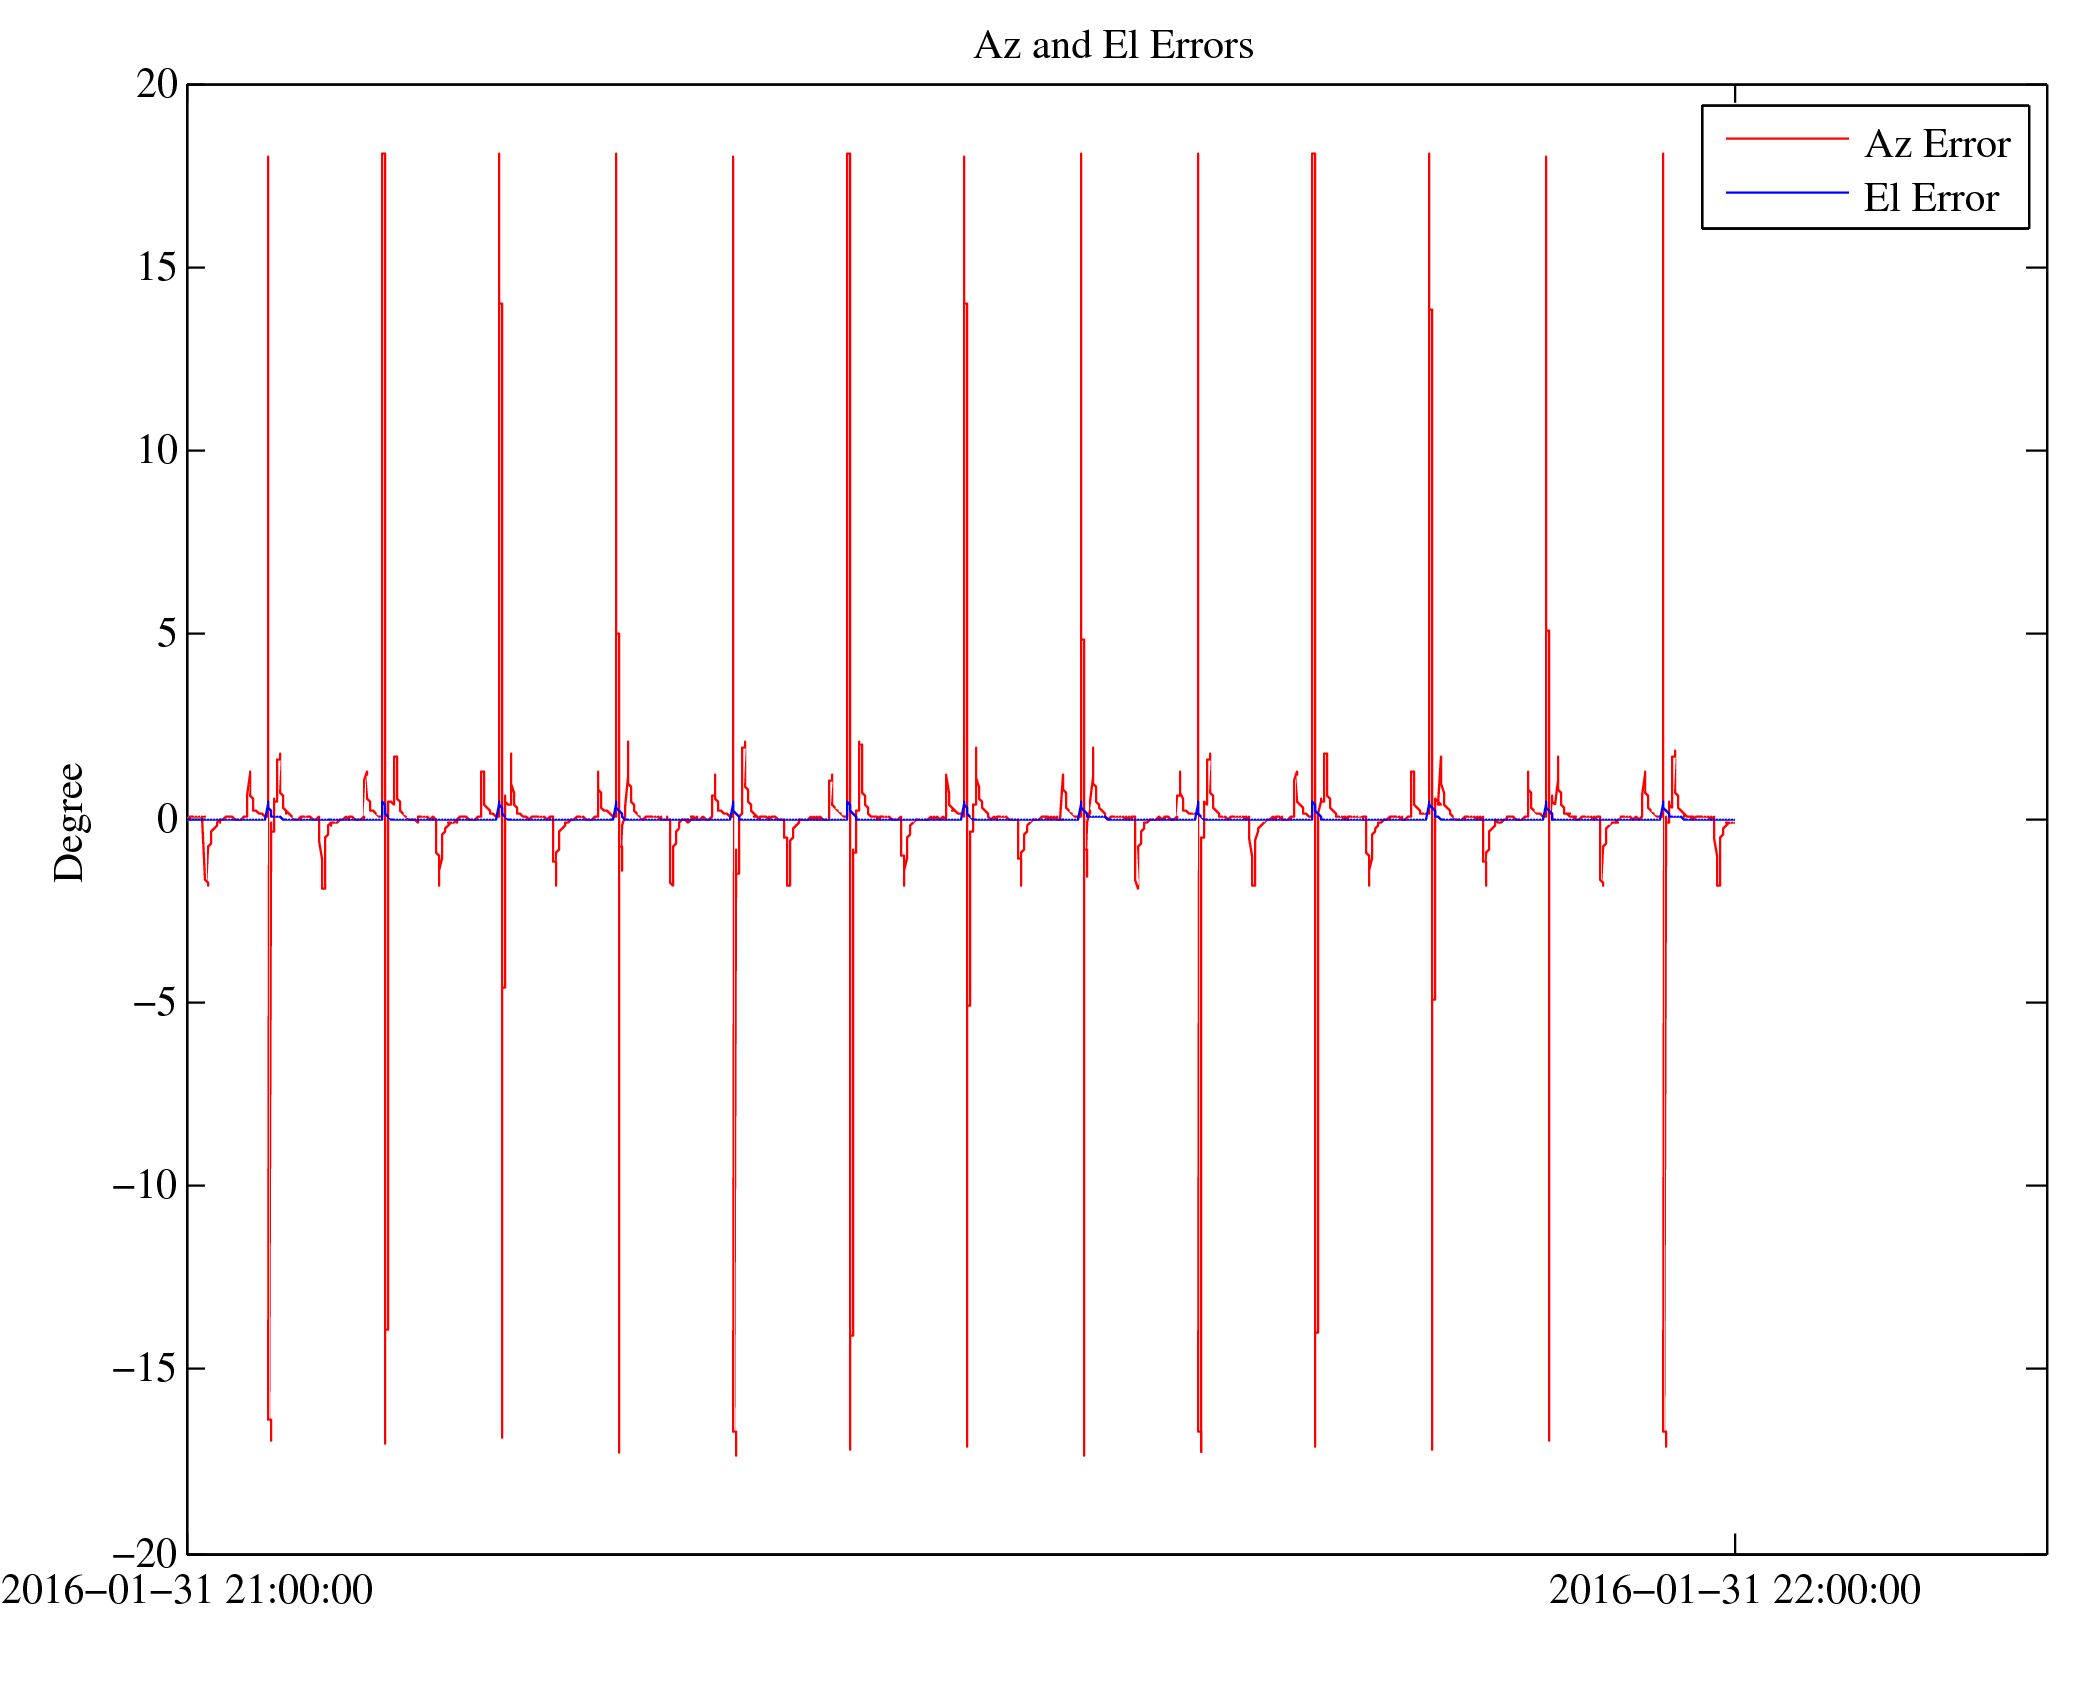
Task: Click the y-axis tick label −5
Action: click(155, 1002)
